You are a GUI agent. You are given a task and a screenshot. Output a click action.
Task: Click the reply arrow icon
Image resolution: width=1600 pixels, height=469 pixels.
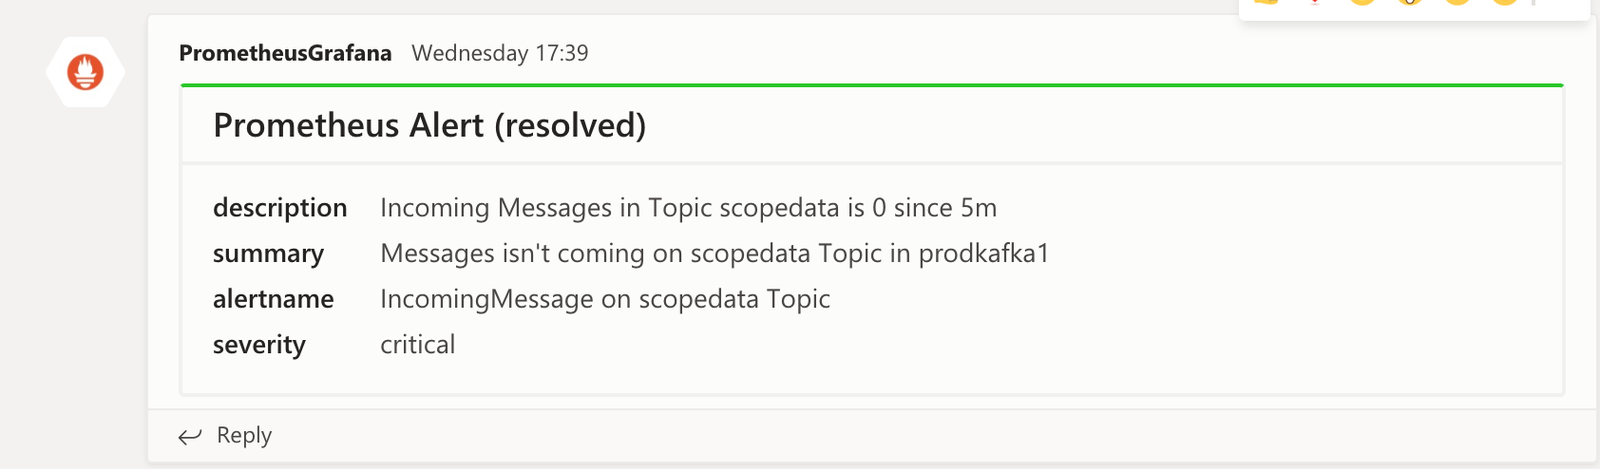(189, 436)
